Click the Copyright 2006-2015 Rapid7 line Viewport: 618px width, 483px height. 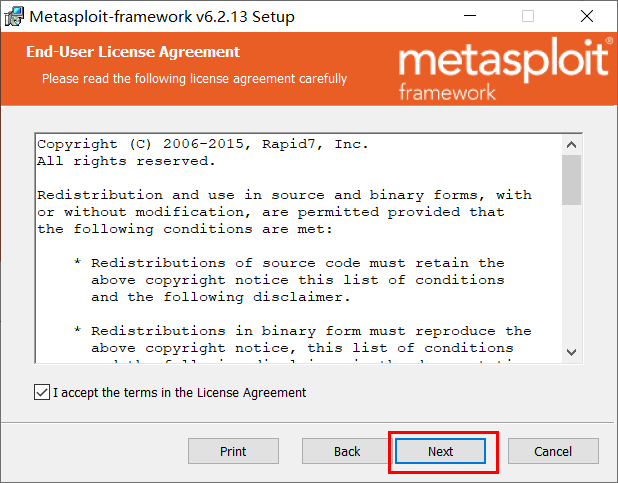click(203, 144)
